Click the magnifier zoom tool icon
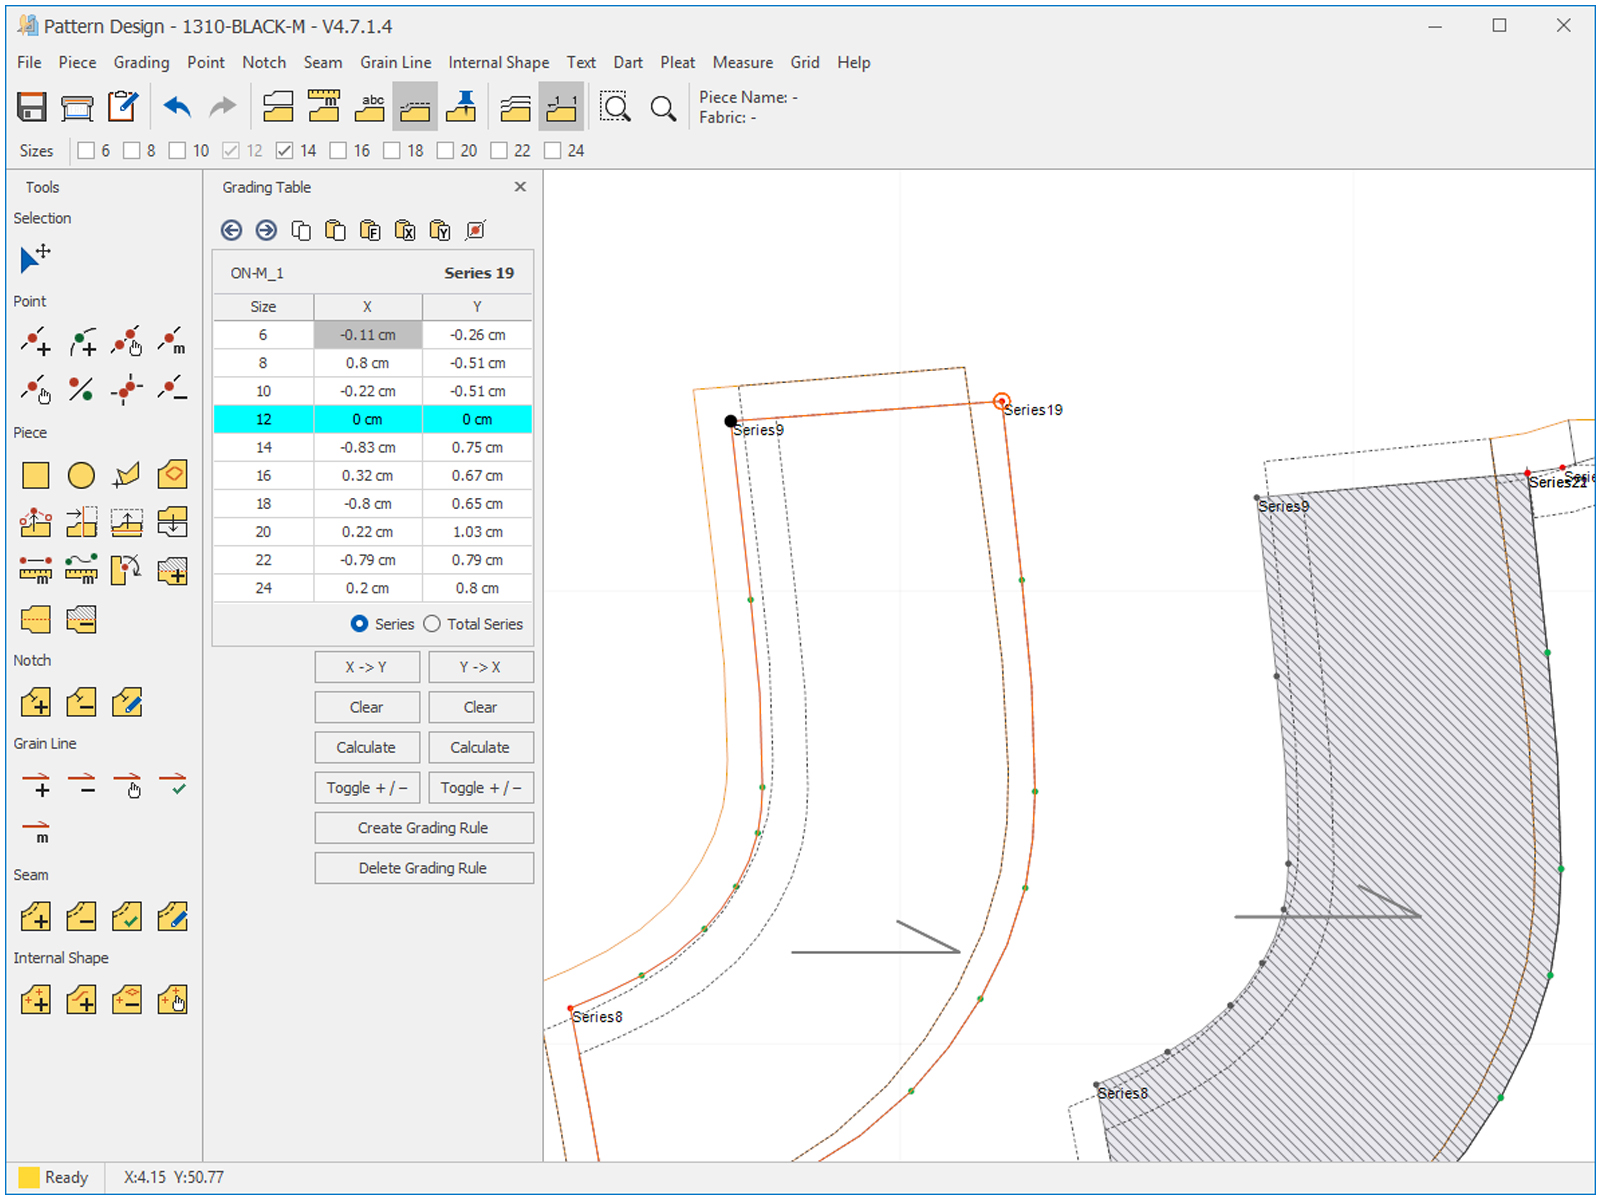 [x=663, y=108]
